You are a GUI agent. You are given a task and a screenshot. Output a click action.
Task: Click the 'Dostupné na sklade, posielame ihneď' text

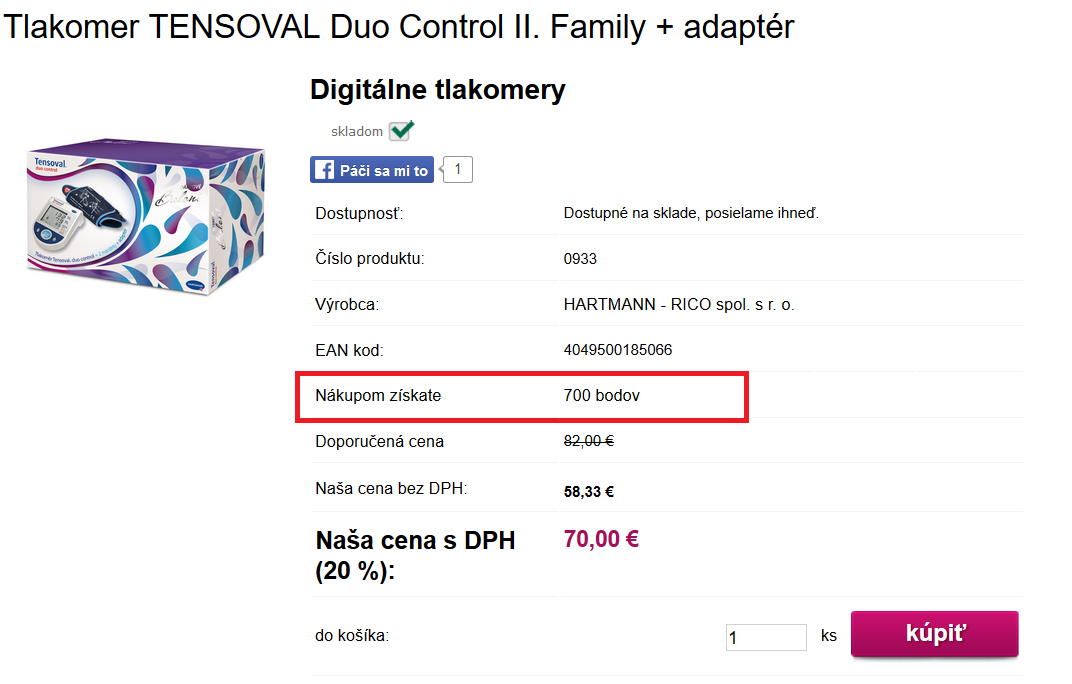pyautogui.click(x=691, y=213)
